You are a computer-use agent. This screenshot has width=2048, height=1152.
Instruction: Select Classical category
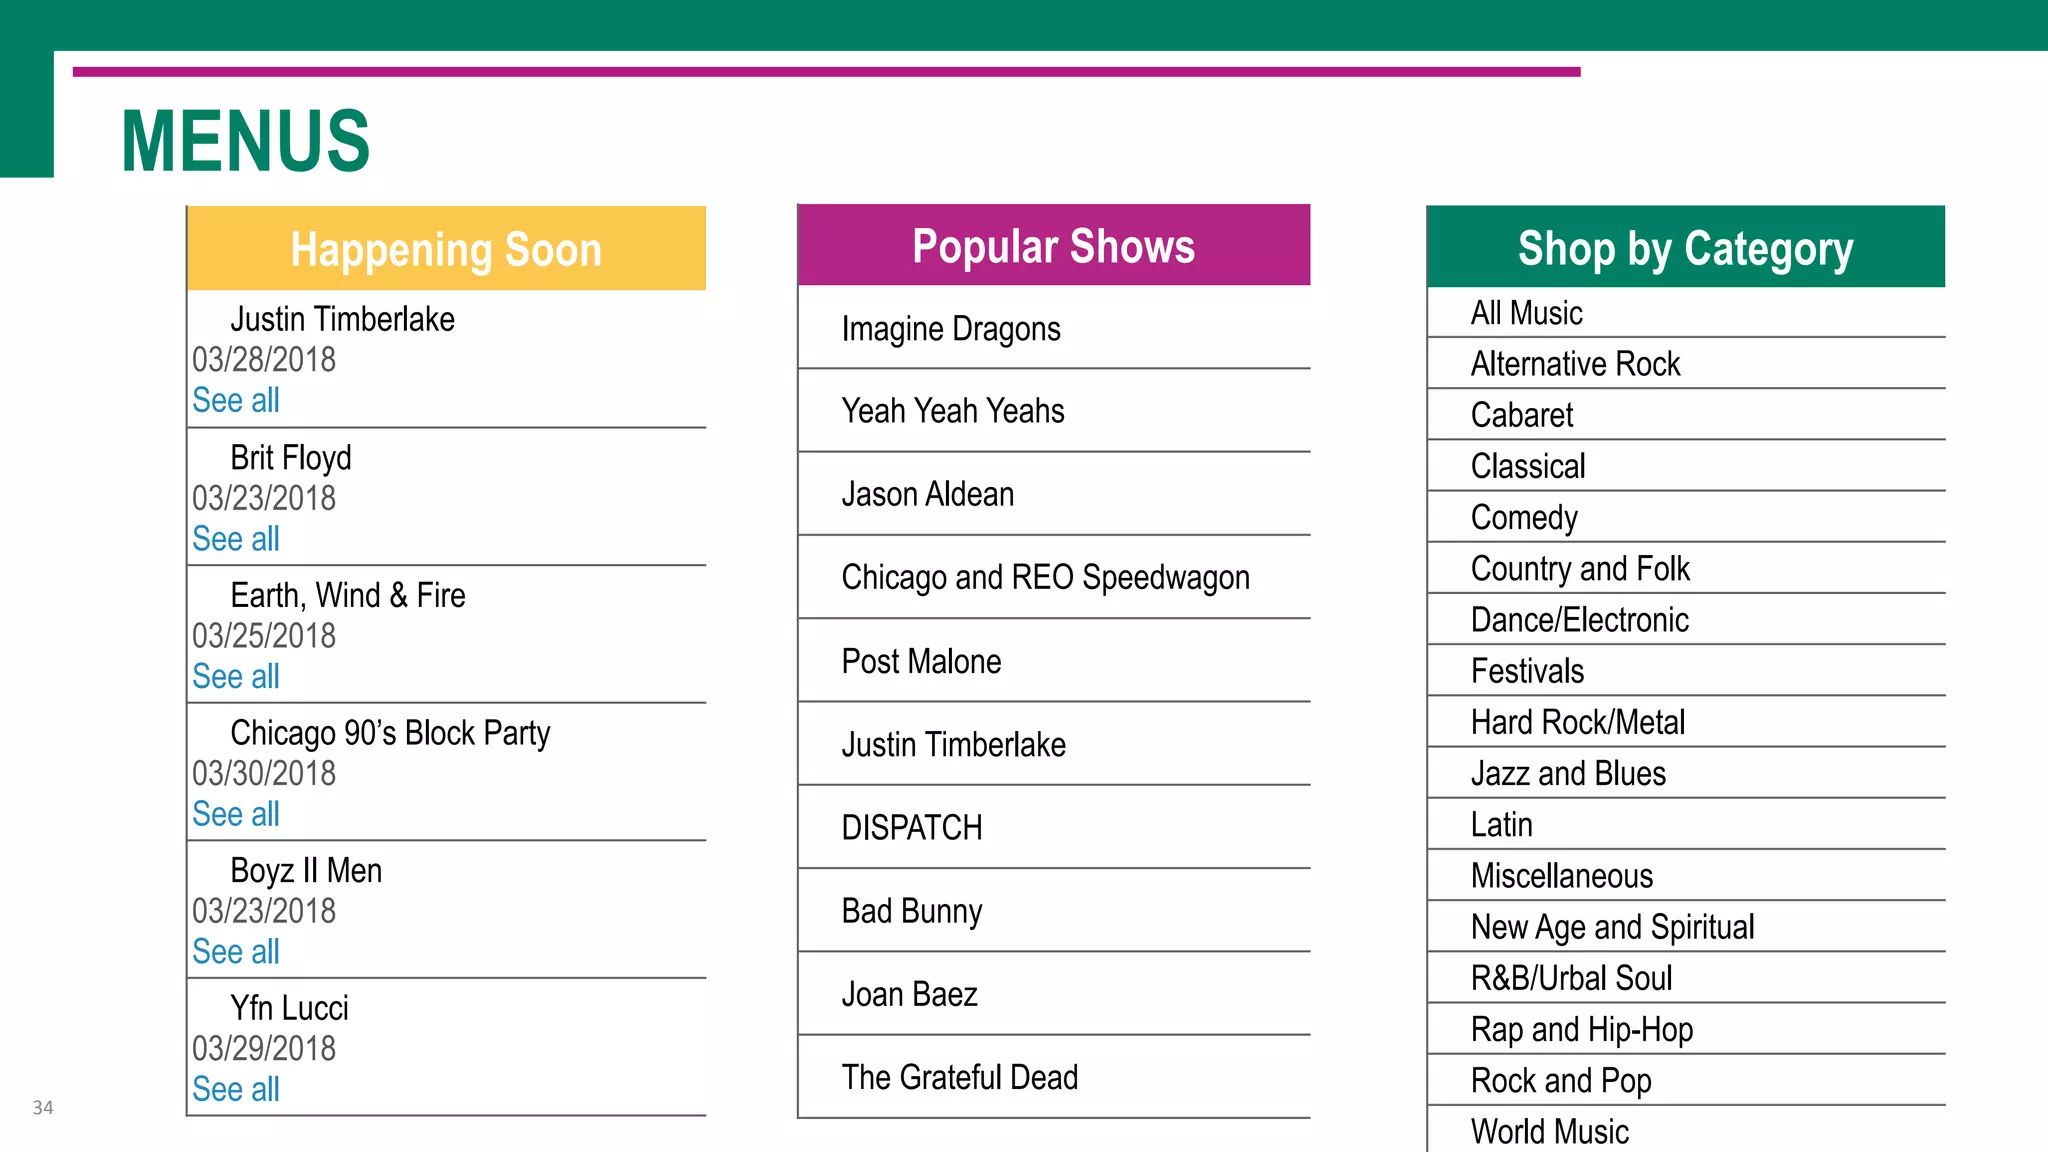[x=1686, y=466]
